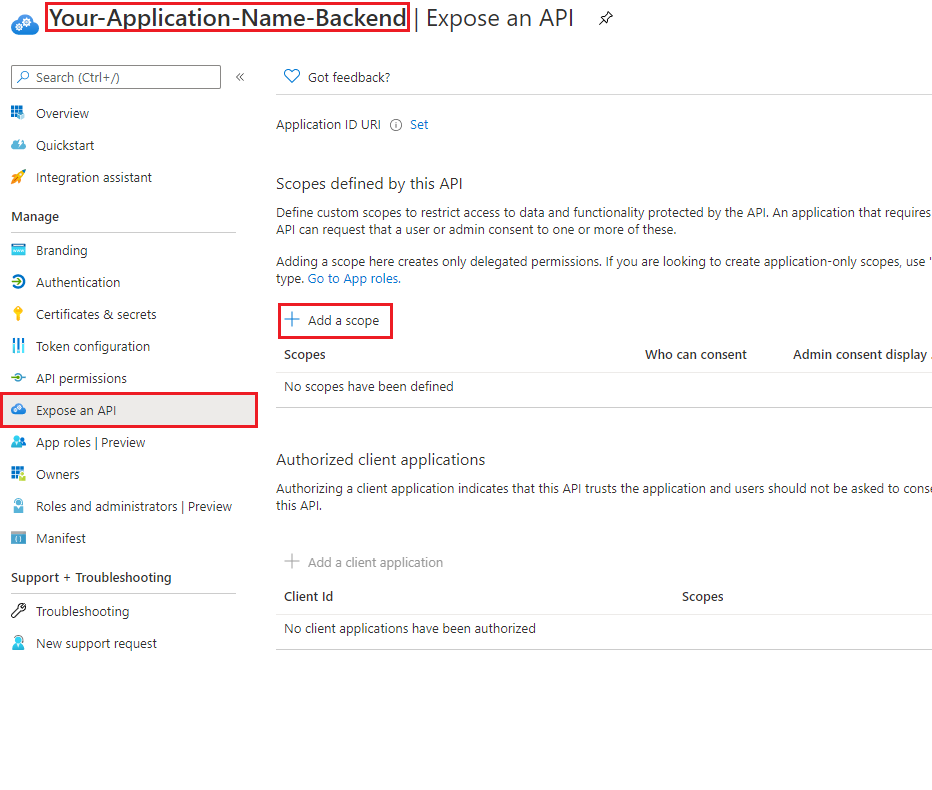Click the Application ID URI info icon
932x790 pixels.
[x=396, y=125]
